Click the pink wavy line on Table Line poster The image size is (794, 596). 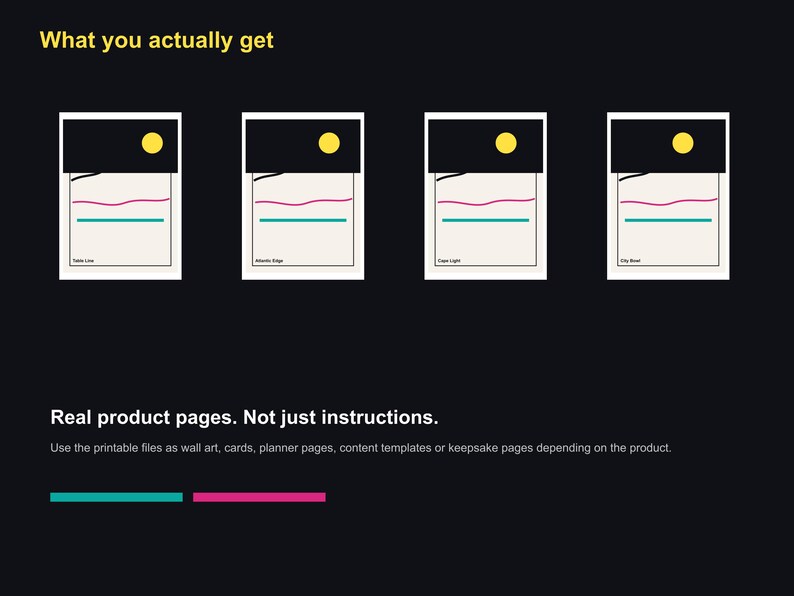pyautogui.click(x=121, y=202)
